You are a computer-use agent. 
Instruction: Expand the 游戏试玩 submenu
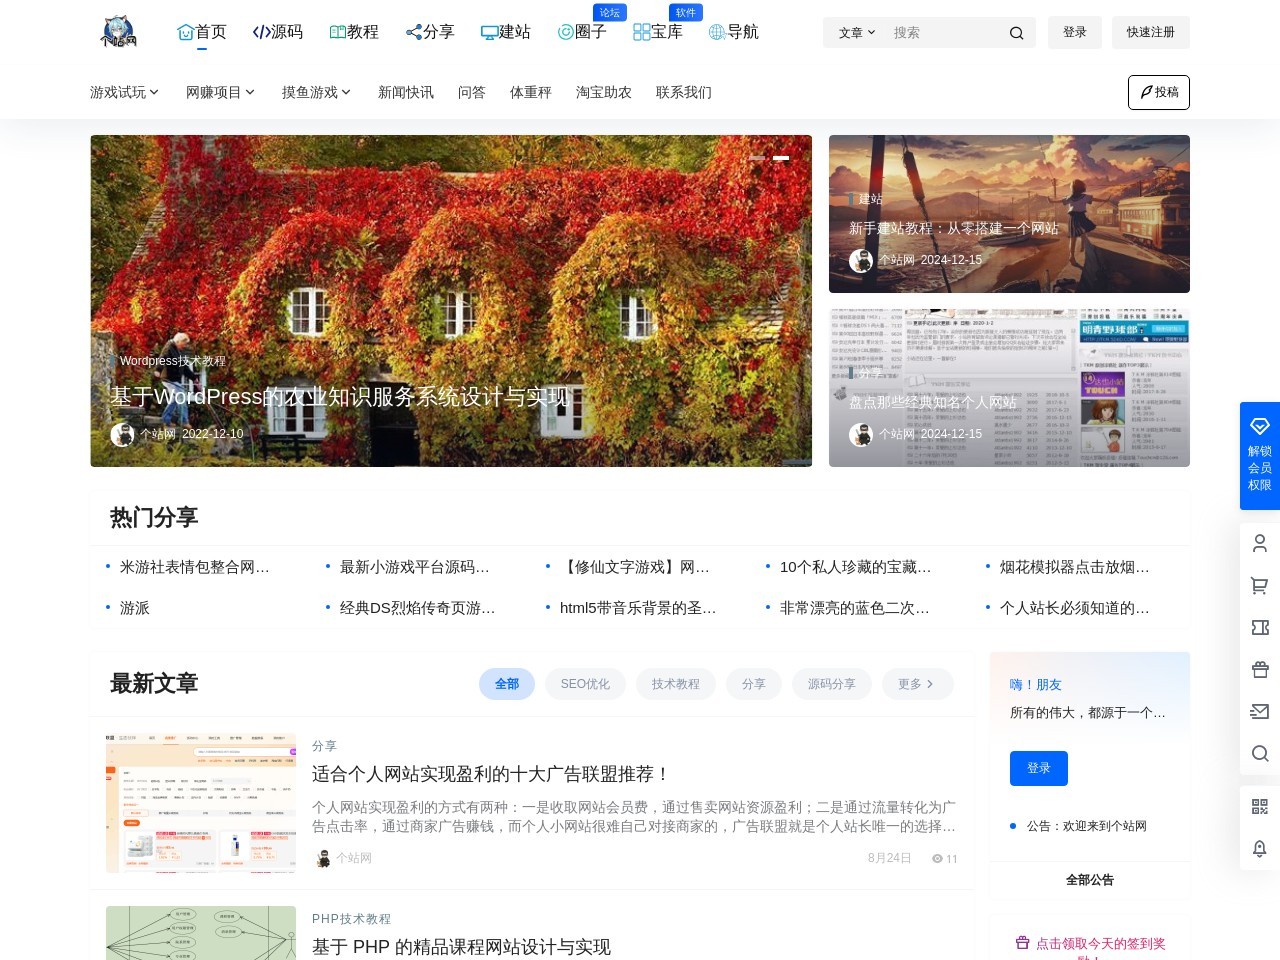click(125, 92)
